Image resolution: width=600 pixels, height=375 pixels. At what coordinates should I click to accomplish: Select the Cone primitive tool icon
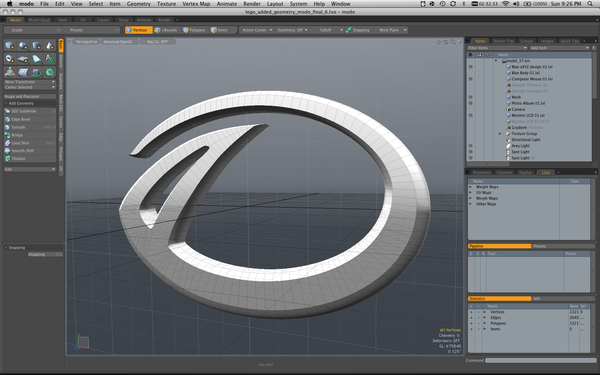[x=50, y=46]
